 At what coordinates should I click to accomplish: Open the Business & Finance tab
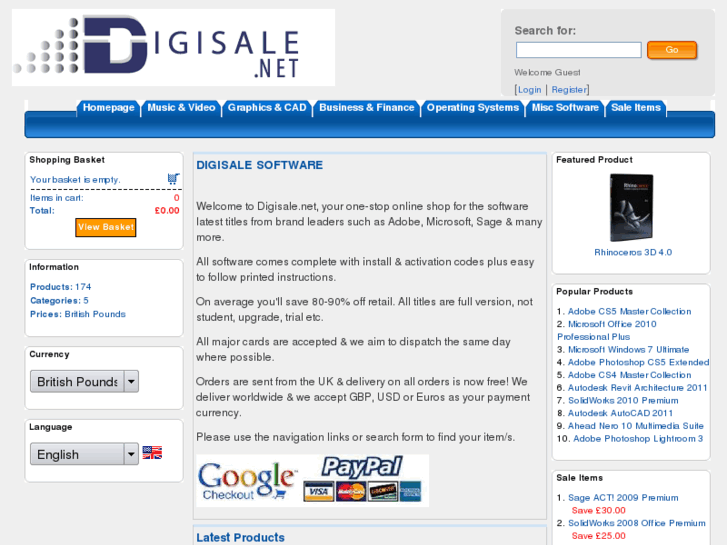(367, 108)
